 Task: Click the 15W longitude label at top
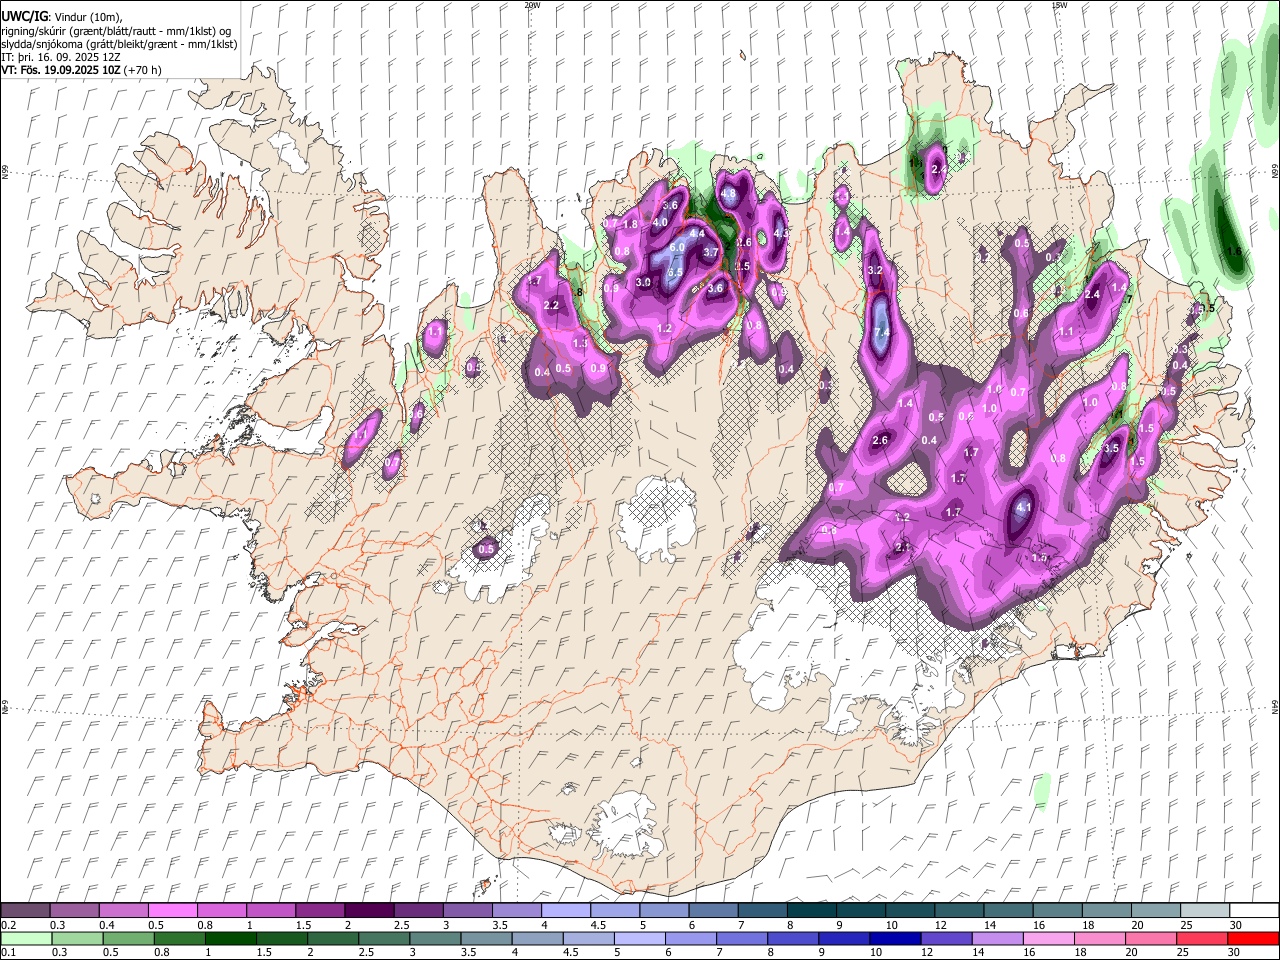[1059, 5]
